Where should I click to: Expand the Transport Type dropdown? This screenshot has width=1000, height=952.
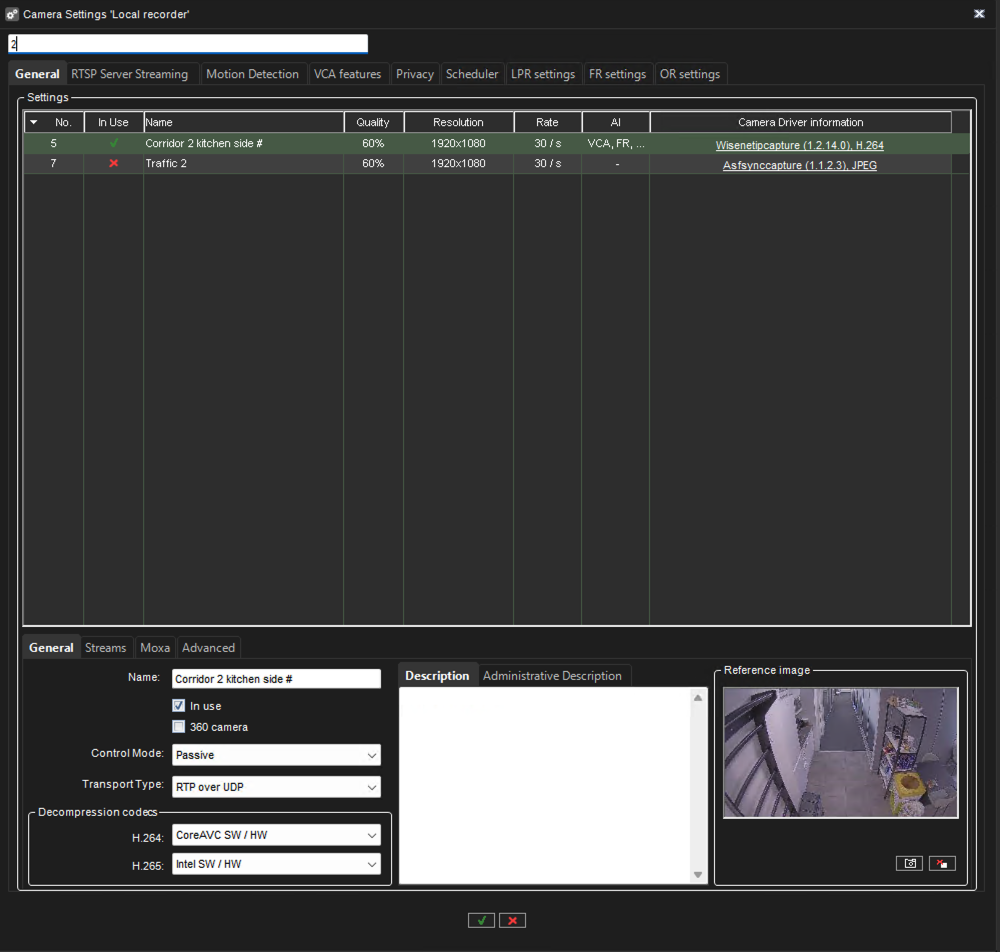[276, 787]
